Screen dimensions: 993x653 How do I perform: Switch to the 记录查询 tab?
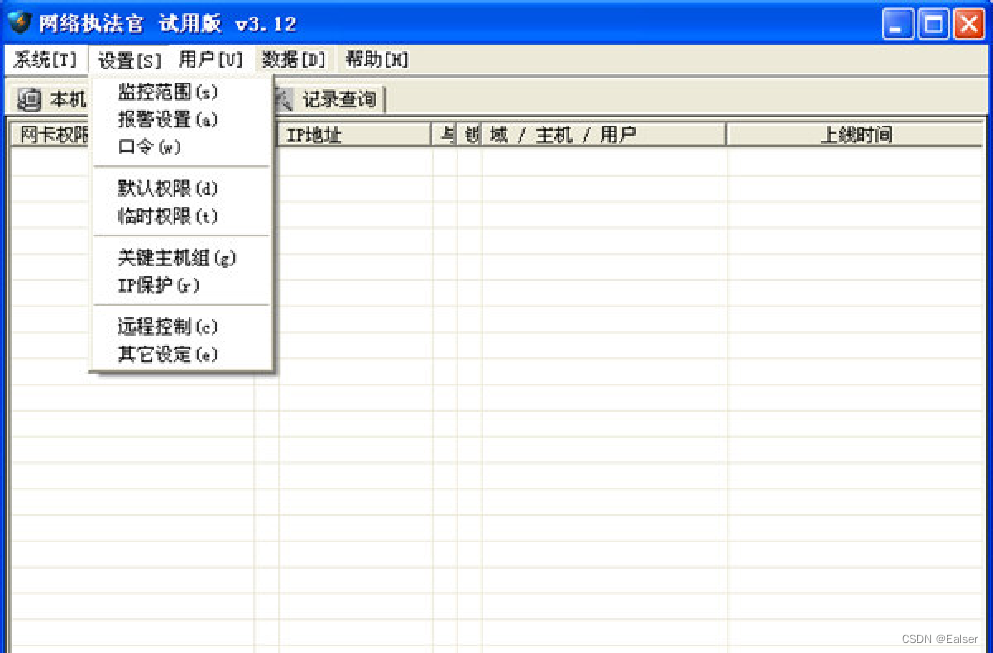[327, 99]
